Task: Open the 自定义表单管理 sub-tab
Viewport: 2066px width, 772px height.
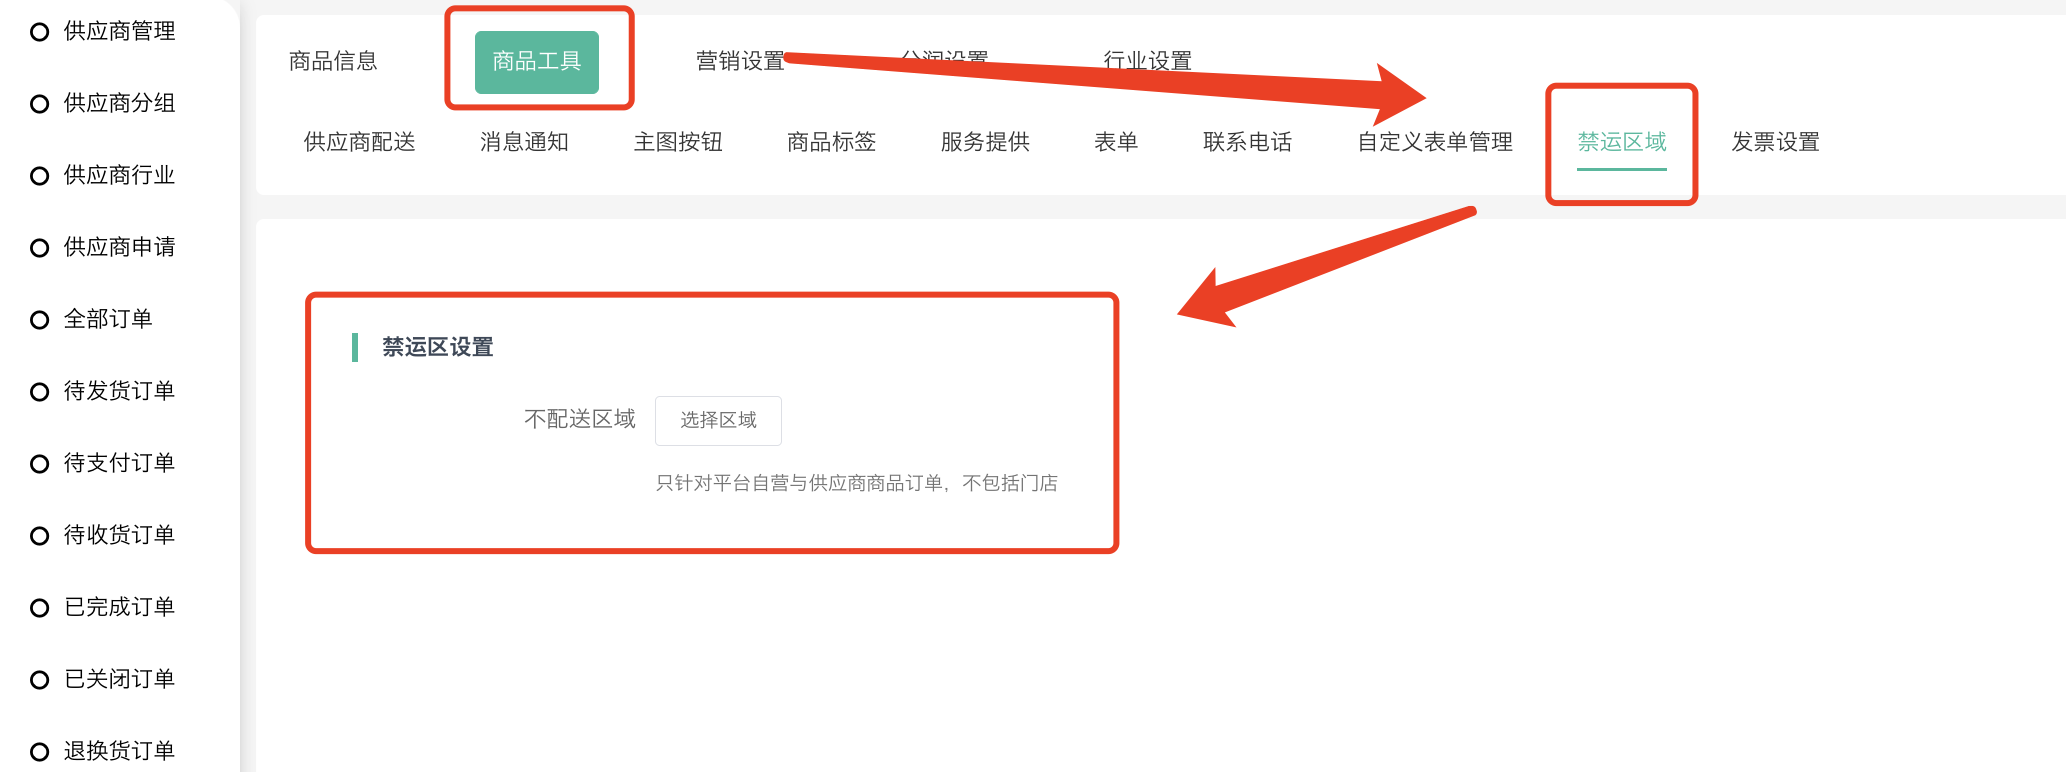Action: tap(1435, 142)
